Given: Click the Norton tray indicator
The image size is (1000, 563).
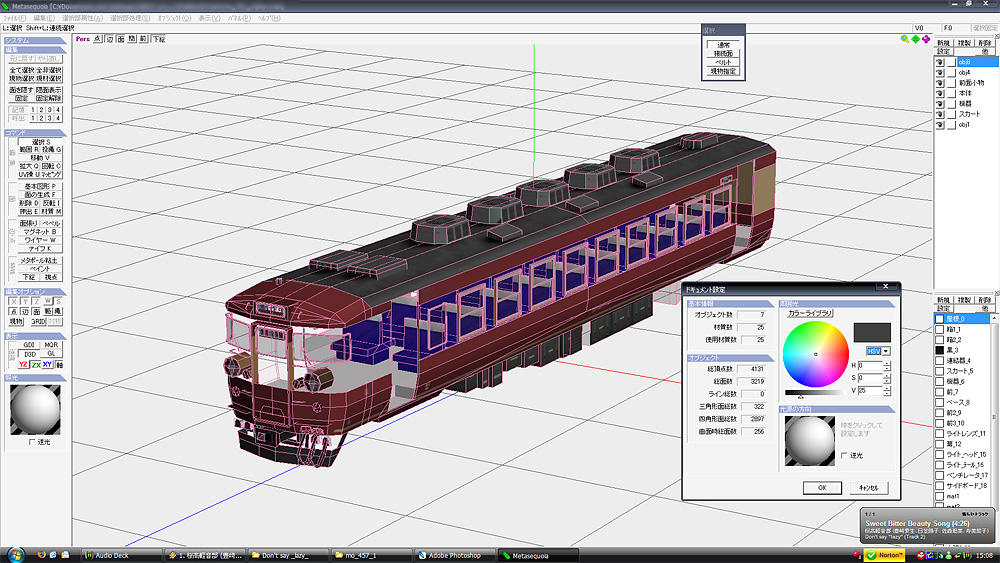Looking at the screenshot, I should click(x=884, y=555).
